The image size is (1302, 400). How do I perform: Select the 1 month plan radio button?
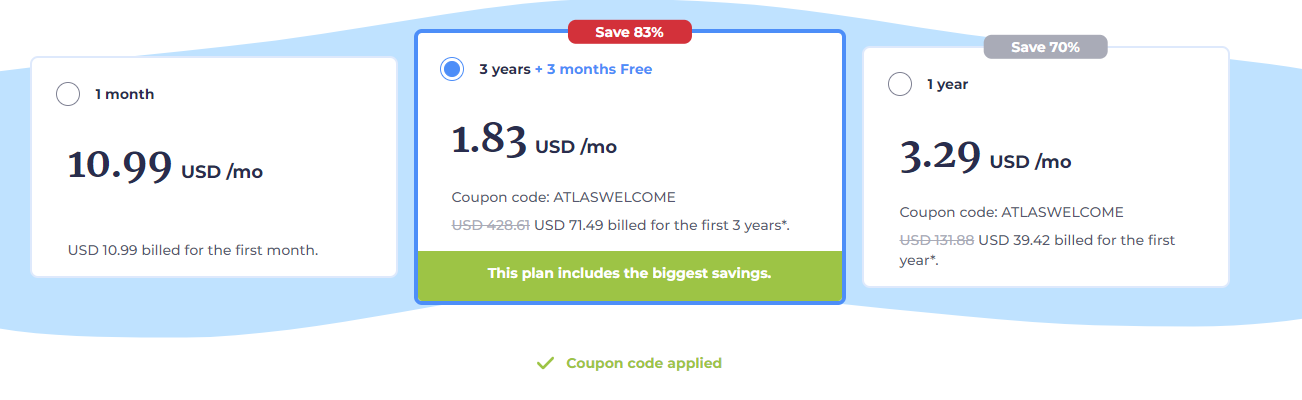68,95
